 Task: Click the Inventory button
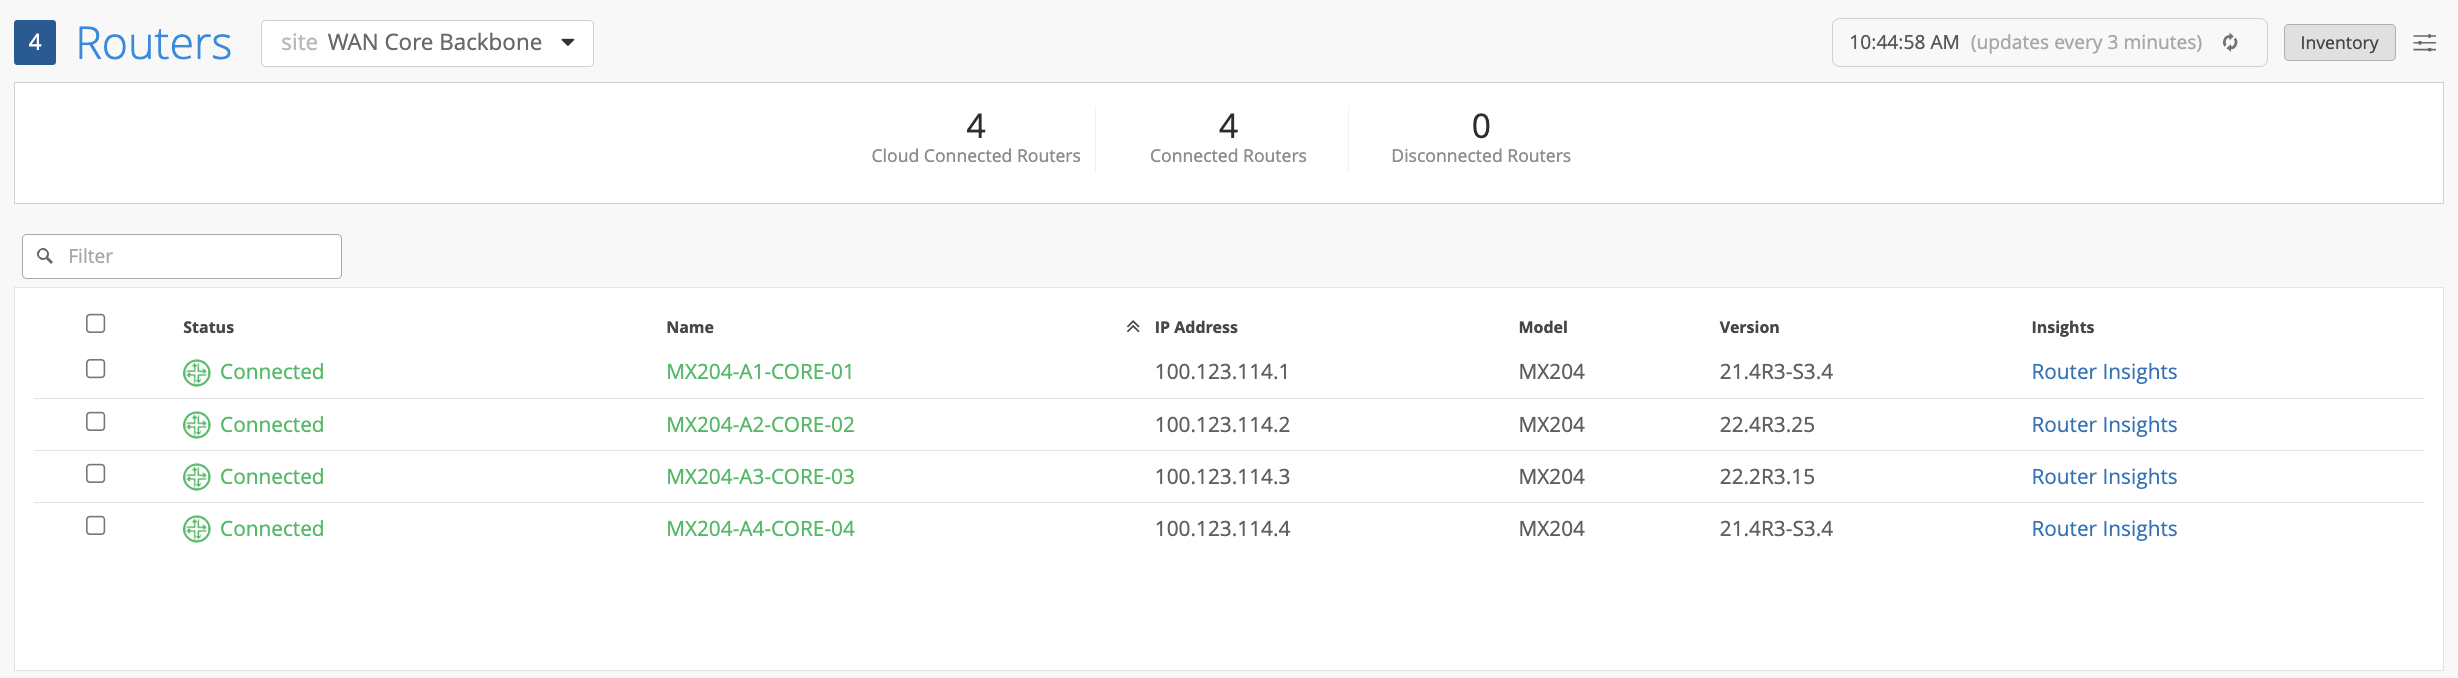coord(2339,42)
